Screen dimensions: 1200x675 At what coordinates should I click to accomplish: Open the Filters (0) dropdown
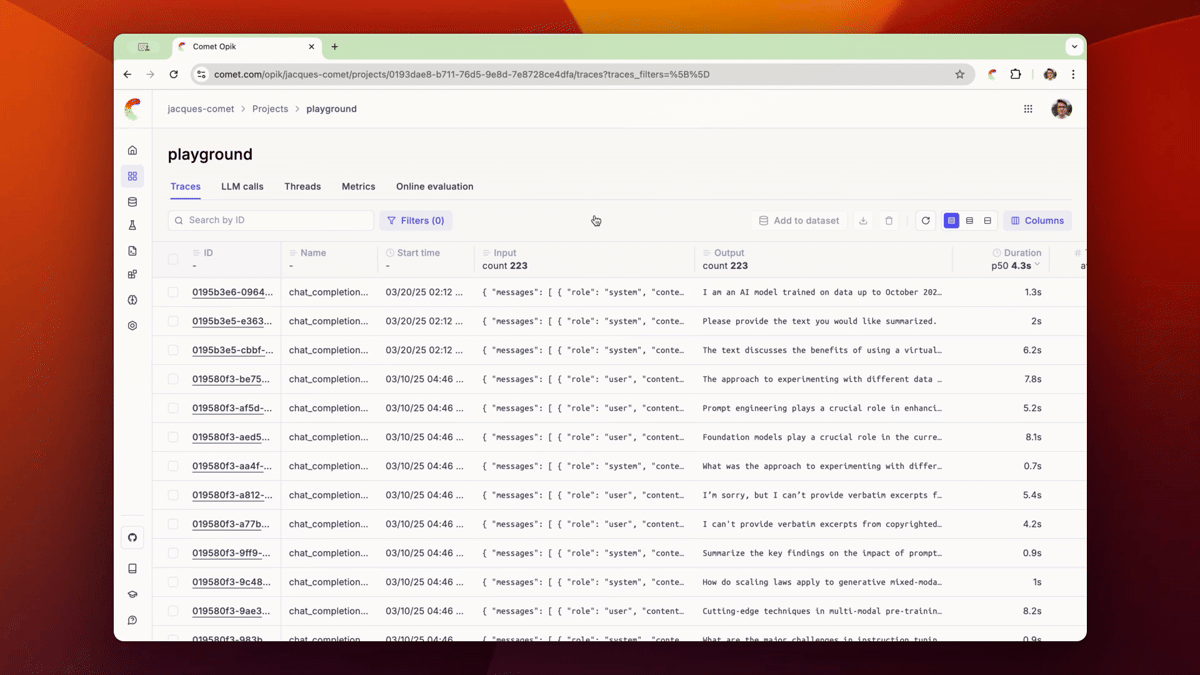click(x=416, y=221)
